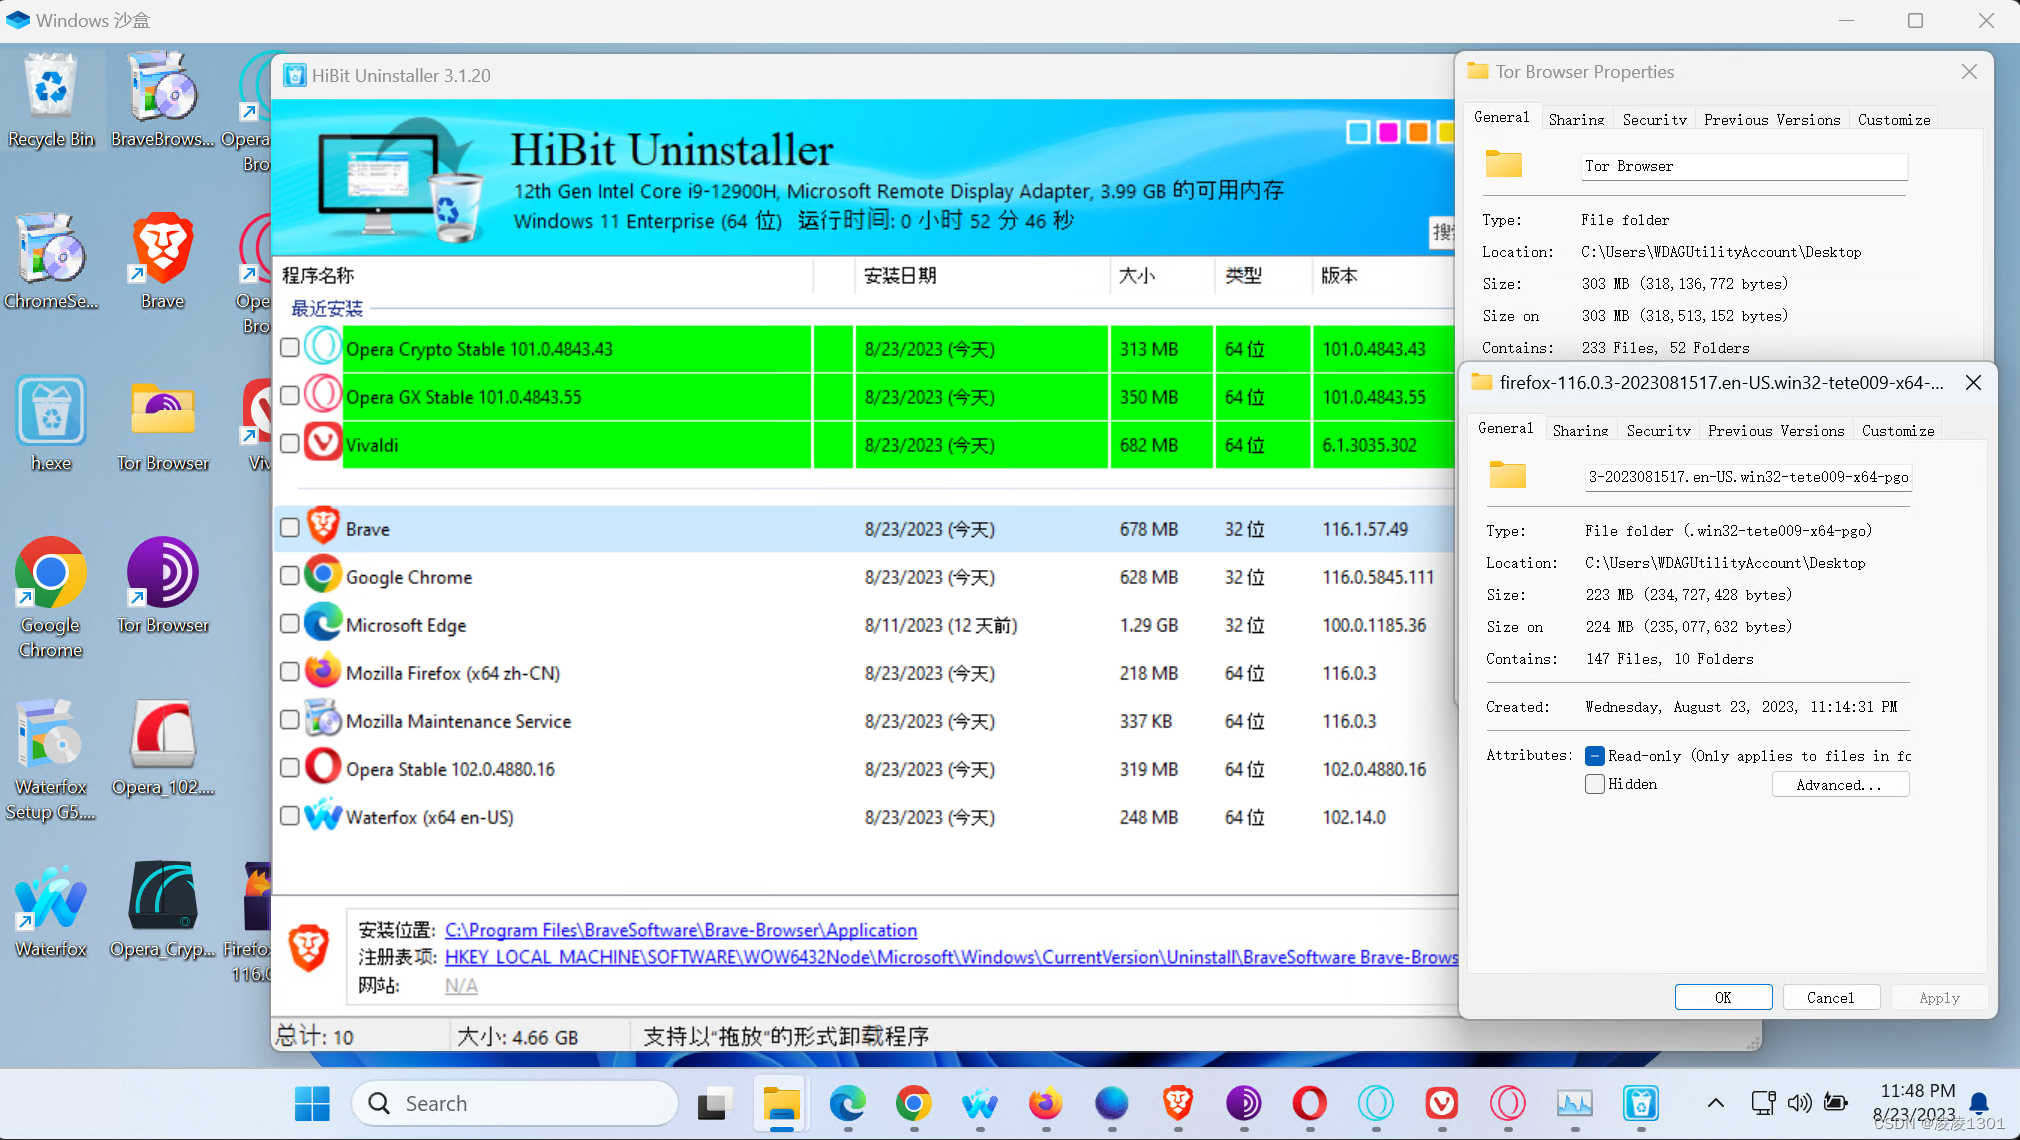Screen dimensions: 2020x1140
Task: Check the Waterfox checkbox
Action: (x=290, y=815)
